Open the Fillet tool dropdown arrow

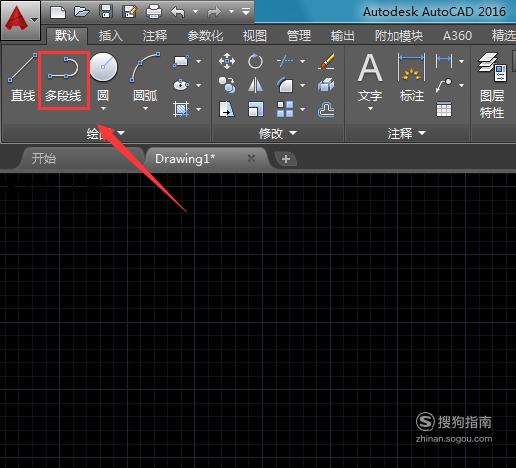(x=302, y=85)
